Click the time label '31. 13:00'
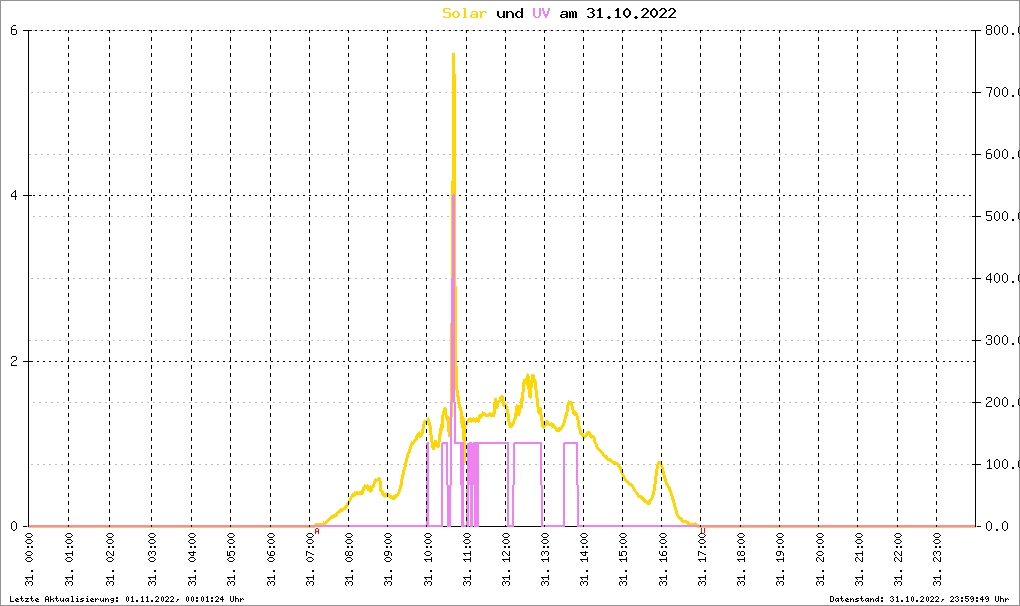The height and width of the screenshot is (606, 1020). (545, 560)
